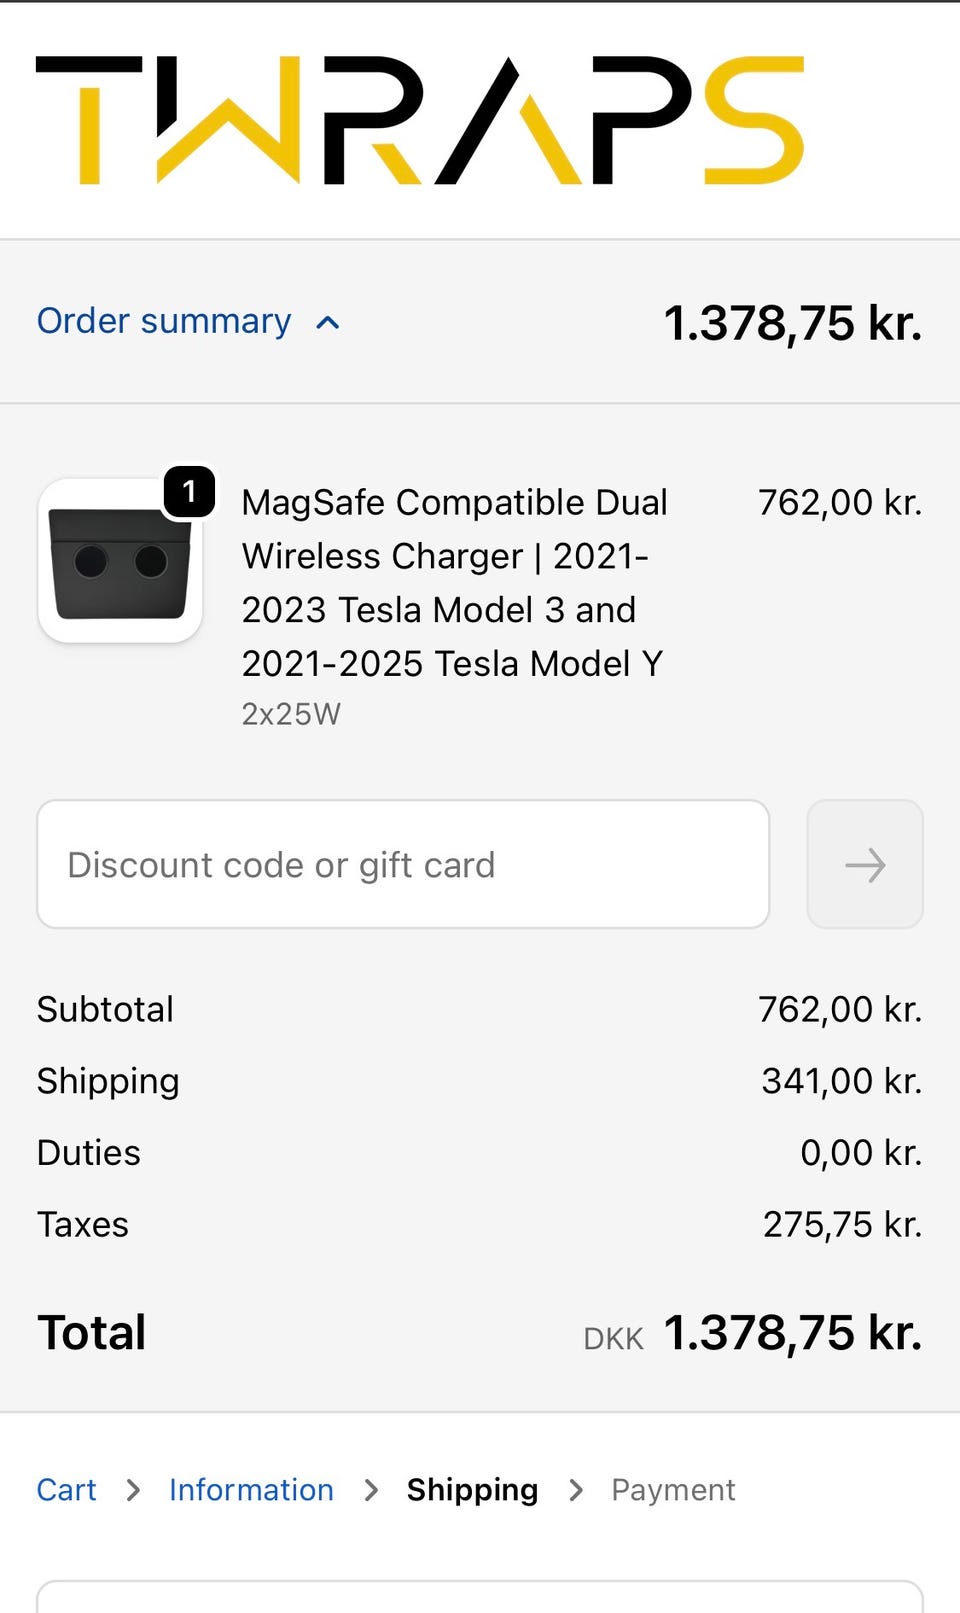Click the chevron before Payment
Screen dimensions: 960x1613
click(x=576, y=1491)
